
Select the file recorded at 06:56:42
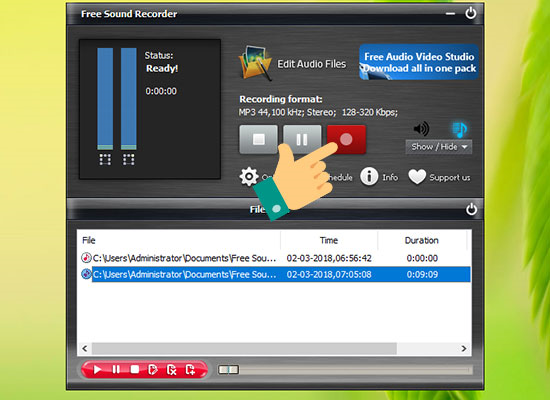coord(274,258)
